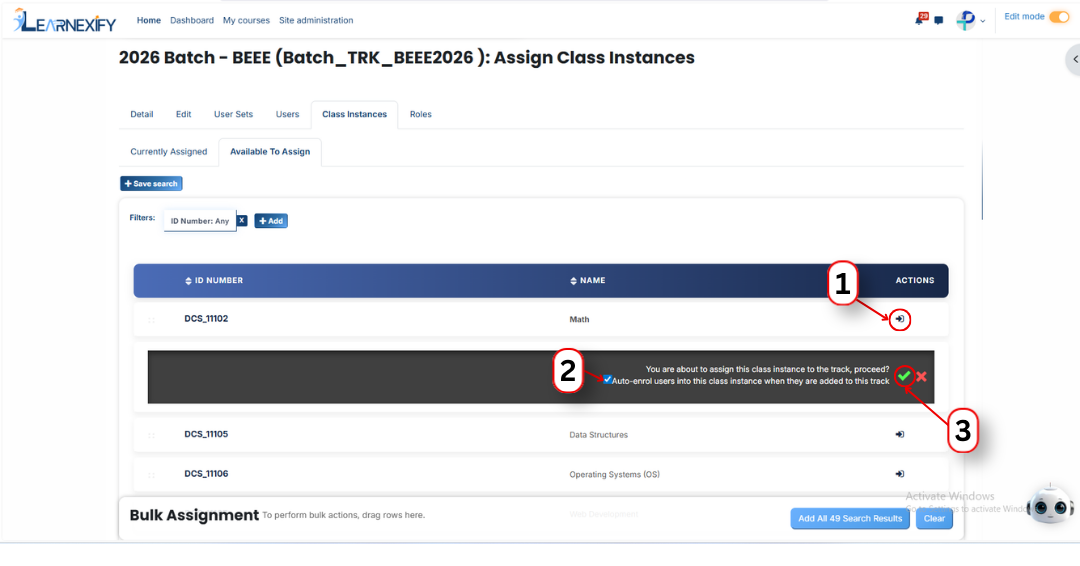This screenshot has width=1080, height=566.
Task: Click the Math class name
Action: click(579, 319)
